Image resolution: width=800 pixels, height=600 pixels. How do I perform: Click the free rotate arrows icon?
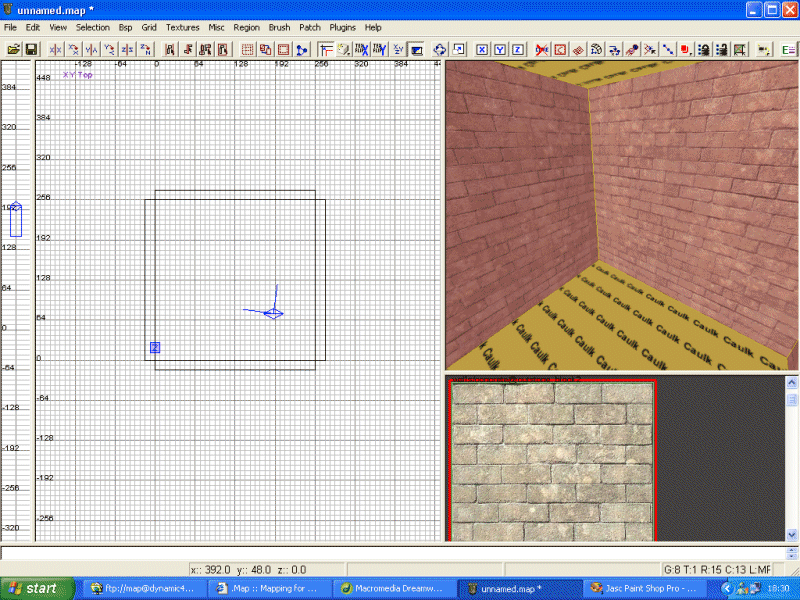[x=440, y=49]
